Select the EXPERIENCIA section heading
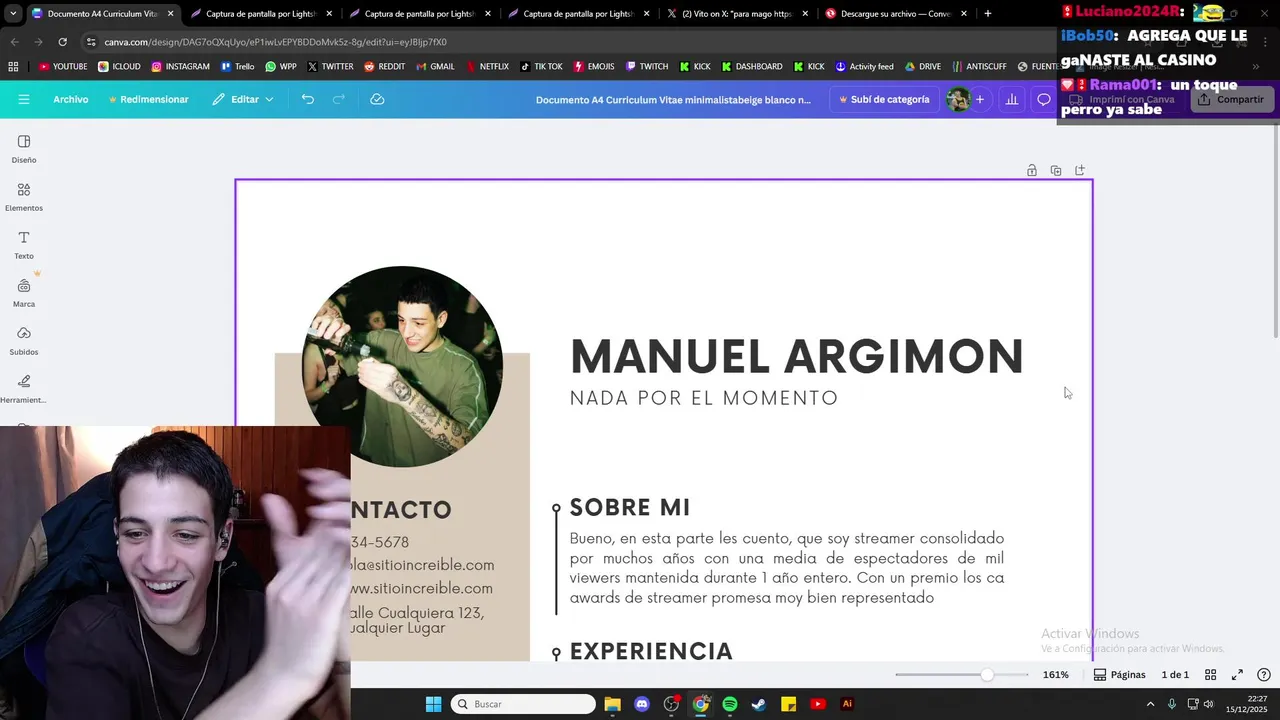This screenshot has height=720, width=1280. coord(651,651)
